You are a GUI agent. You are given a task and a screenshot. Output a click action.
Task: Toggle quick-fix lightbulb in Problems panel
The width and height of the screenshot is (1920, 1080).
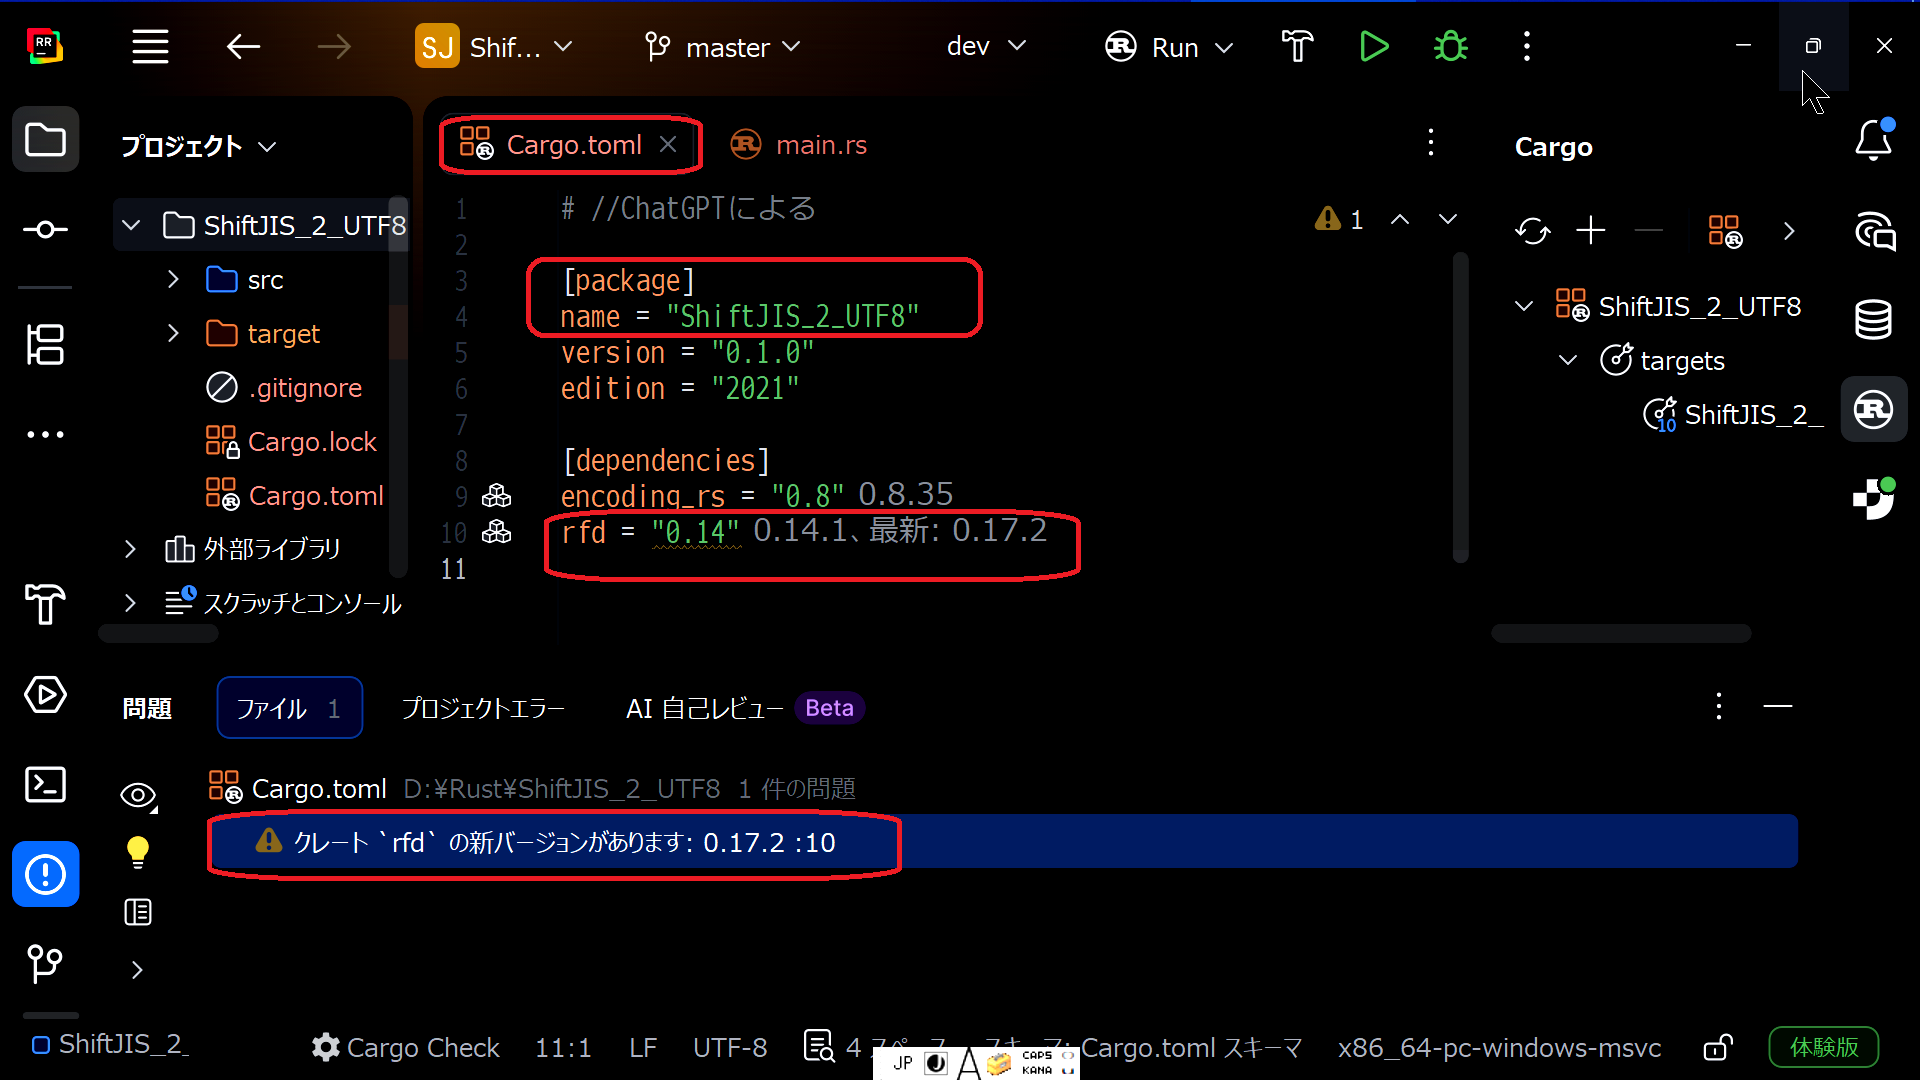pos(138,852)
